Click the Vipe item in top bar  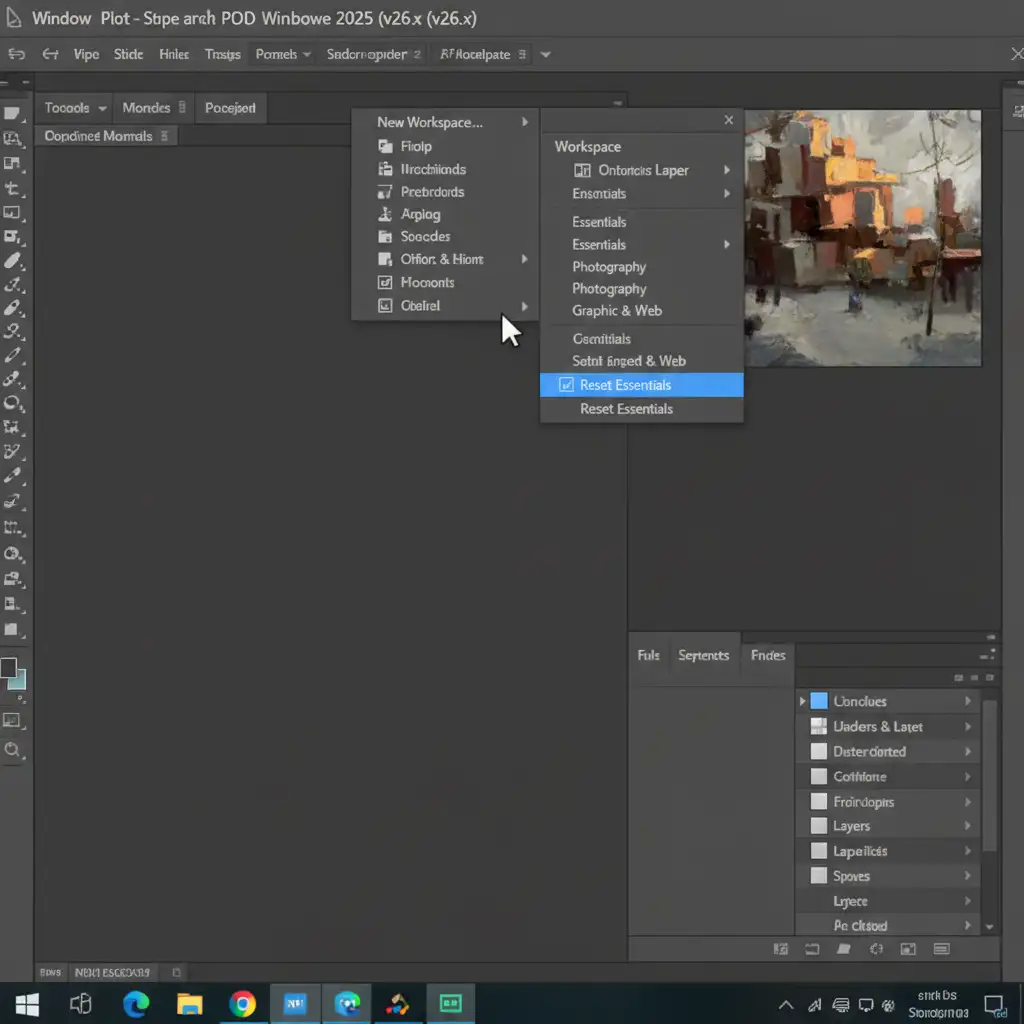pyautogui.click(x=86, y=54)
